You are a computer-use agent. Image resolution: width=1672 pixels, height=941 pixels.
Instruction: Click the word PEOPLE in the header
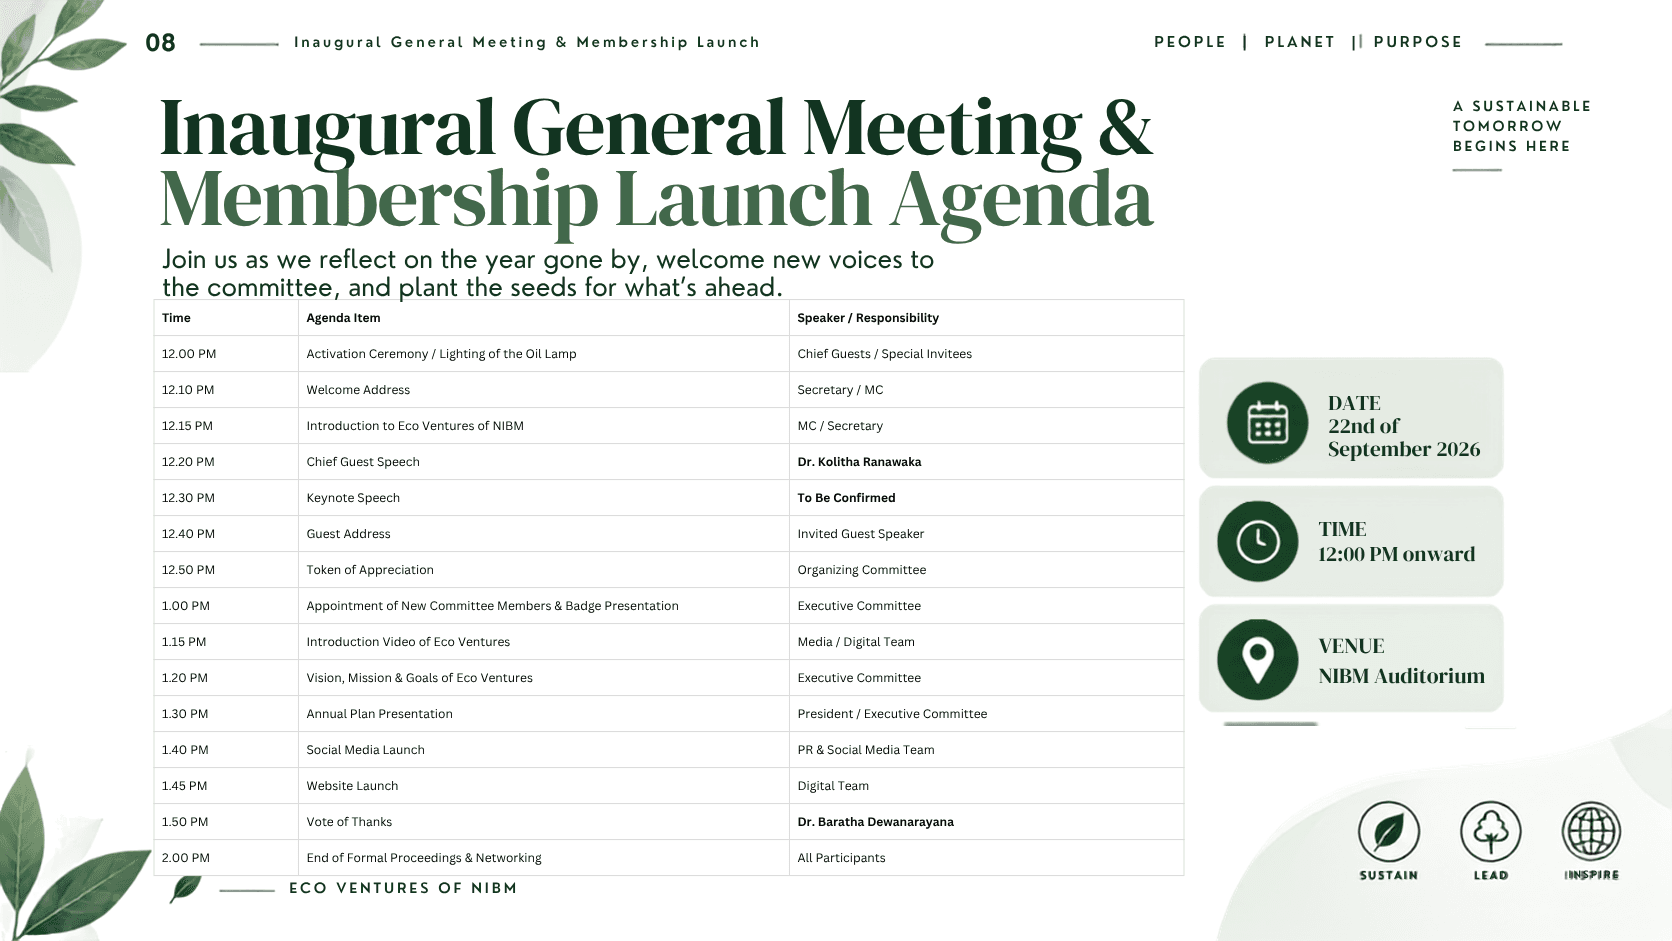coord(1190,42)
